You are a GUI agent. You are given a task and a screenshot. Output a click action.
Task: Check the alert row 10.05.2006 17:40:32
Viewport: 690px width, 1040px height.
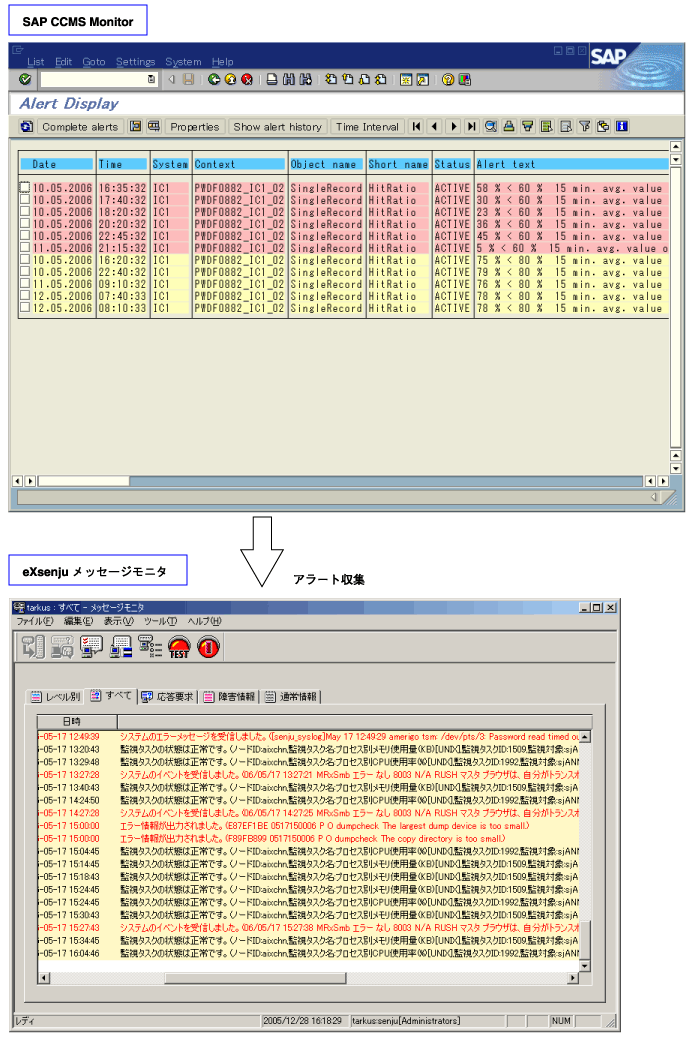[25, 200]
